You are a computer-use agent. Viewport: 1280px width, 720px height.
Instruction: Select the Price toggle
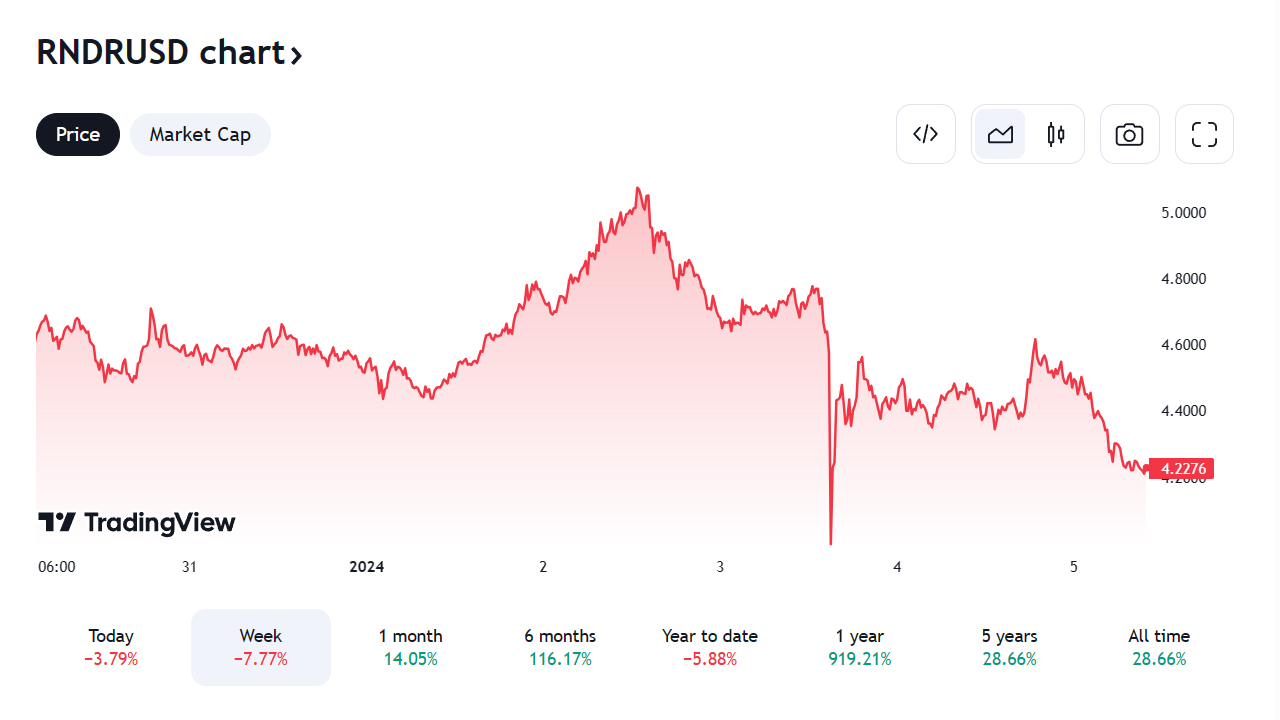click(x=78, y=134)
